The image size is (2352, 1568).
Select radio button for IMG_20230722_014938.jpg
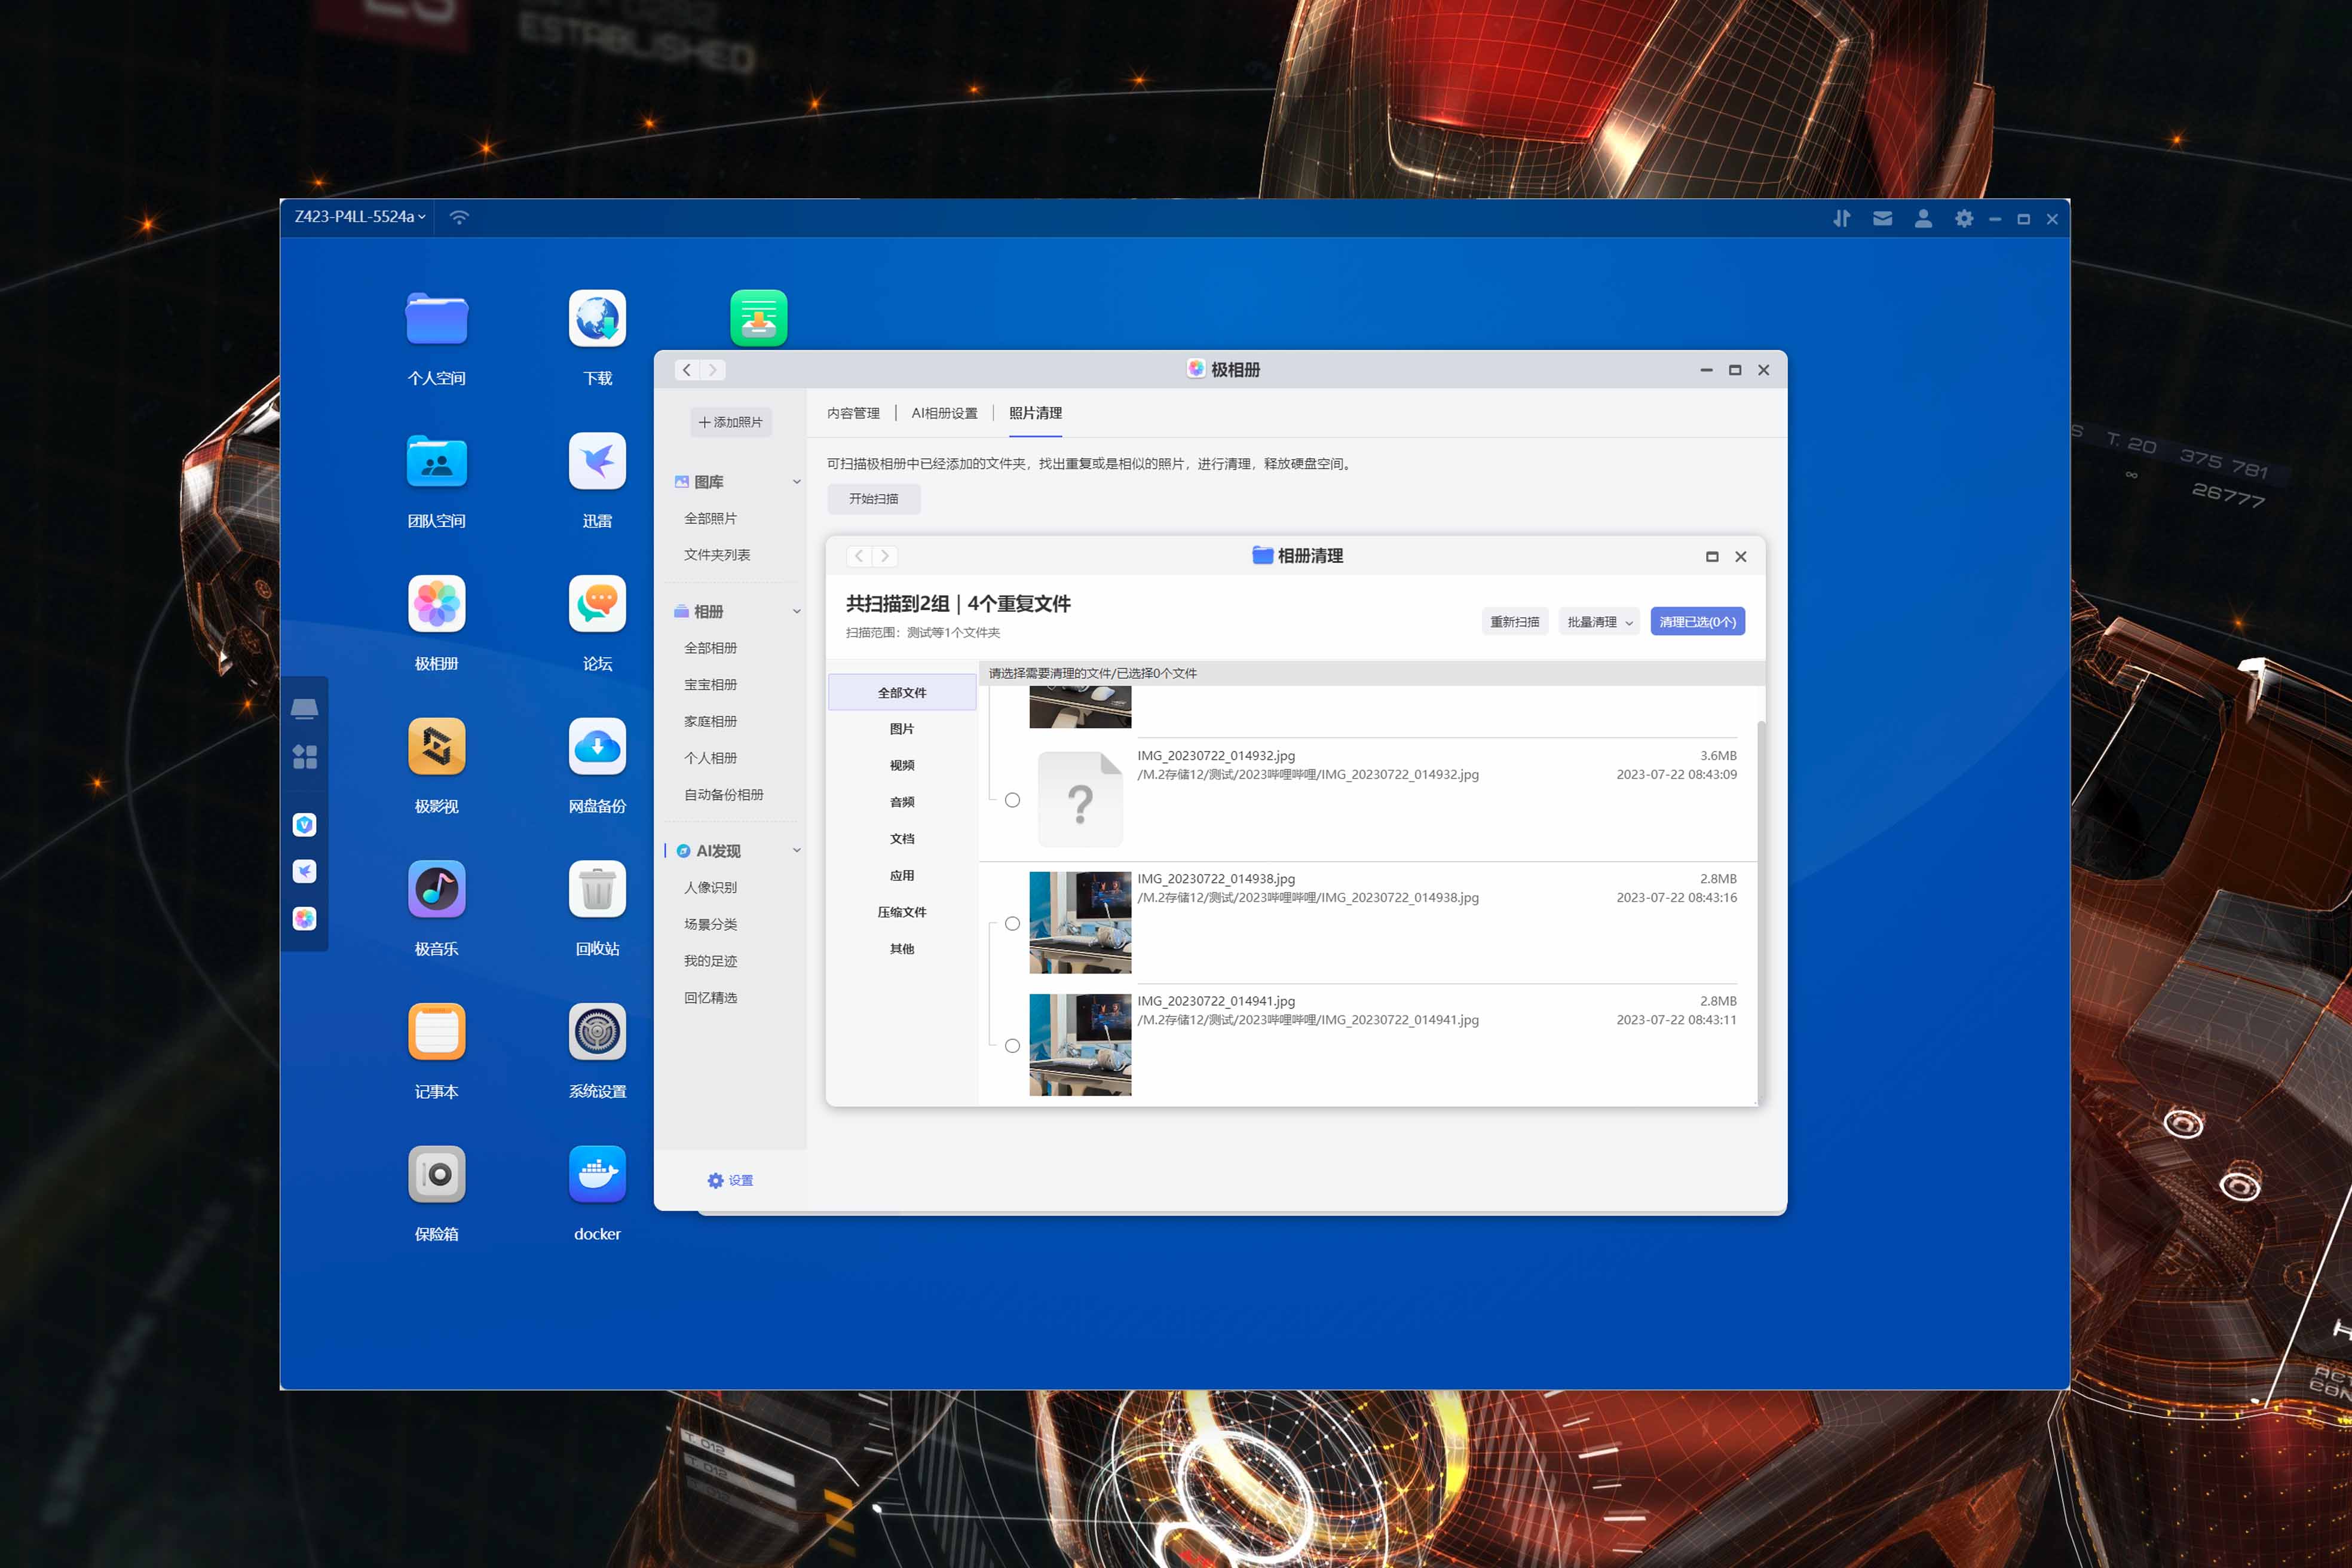click(x=1012, y=923)
